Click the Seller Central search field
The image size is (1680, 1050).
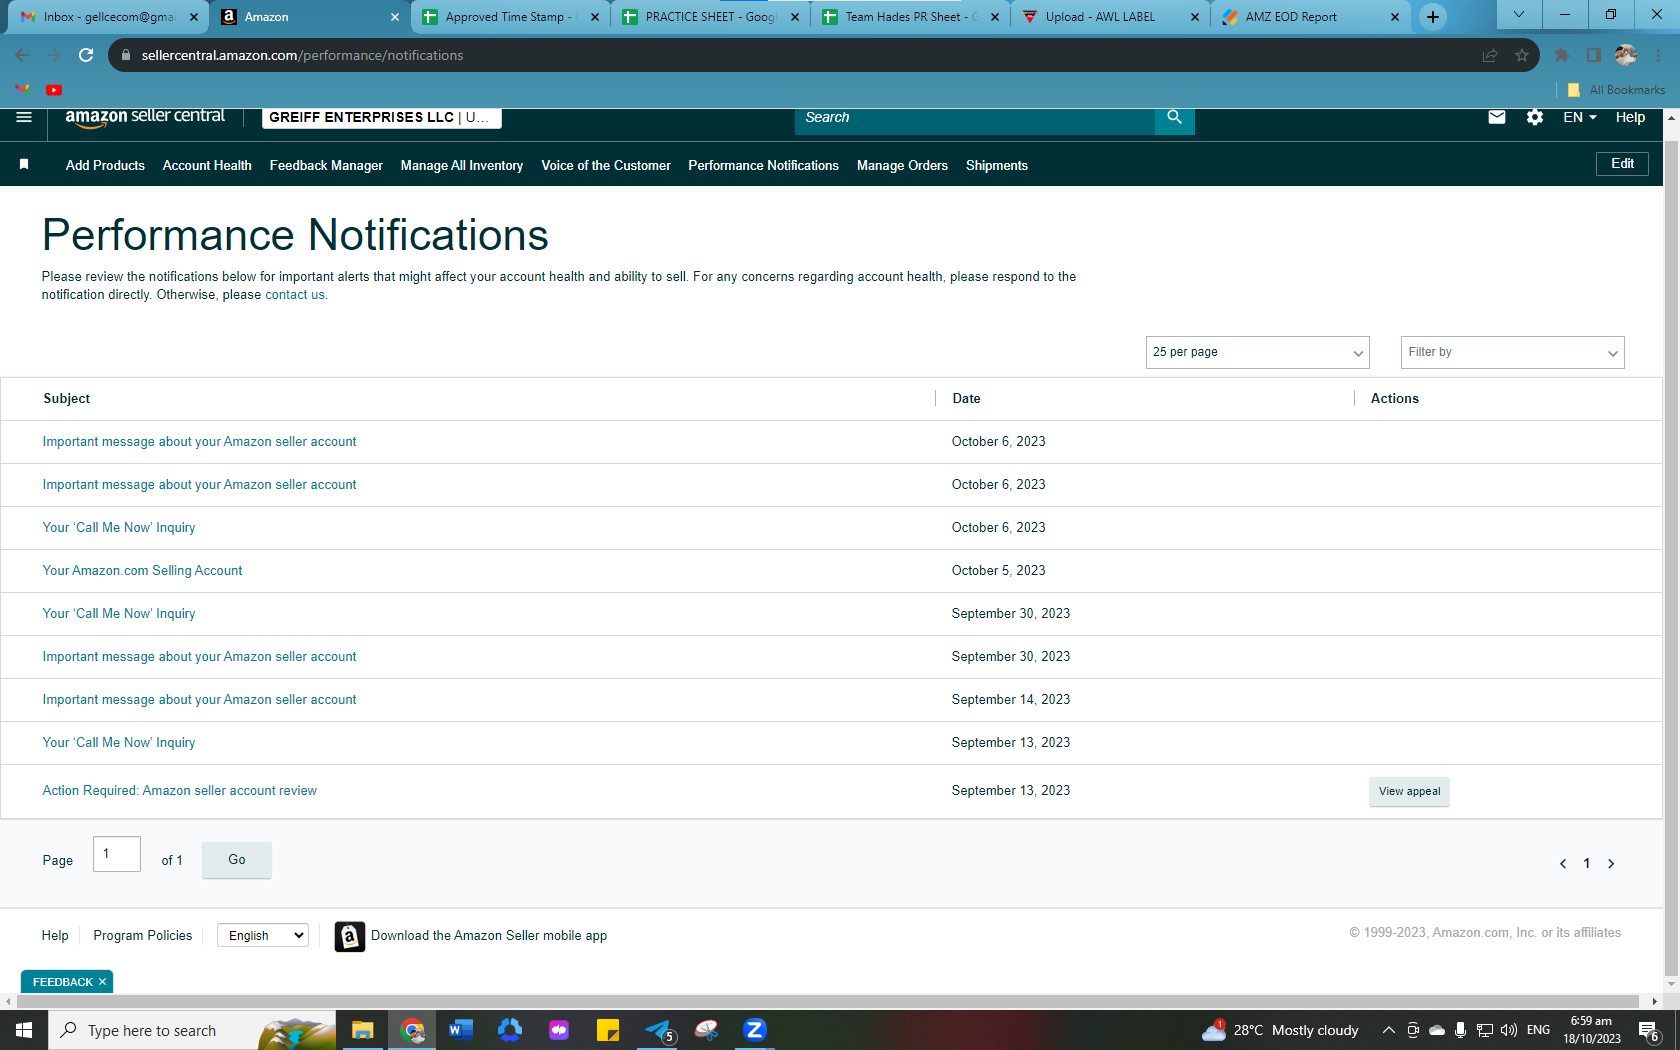click(975, 117)
